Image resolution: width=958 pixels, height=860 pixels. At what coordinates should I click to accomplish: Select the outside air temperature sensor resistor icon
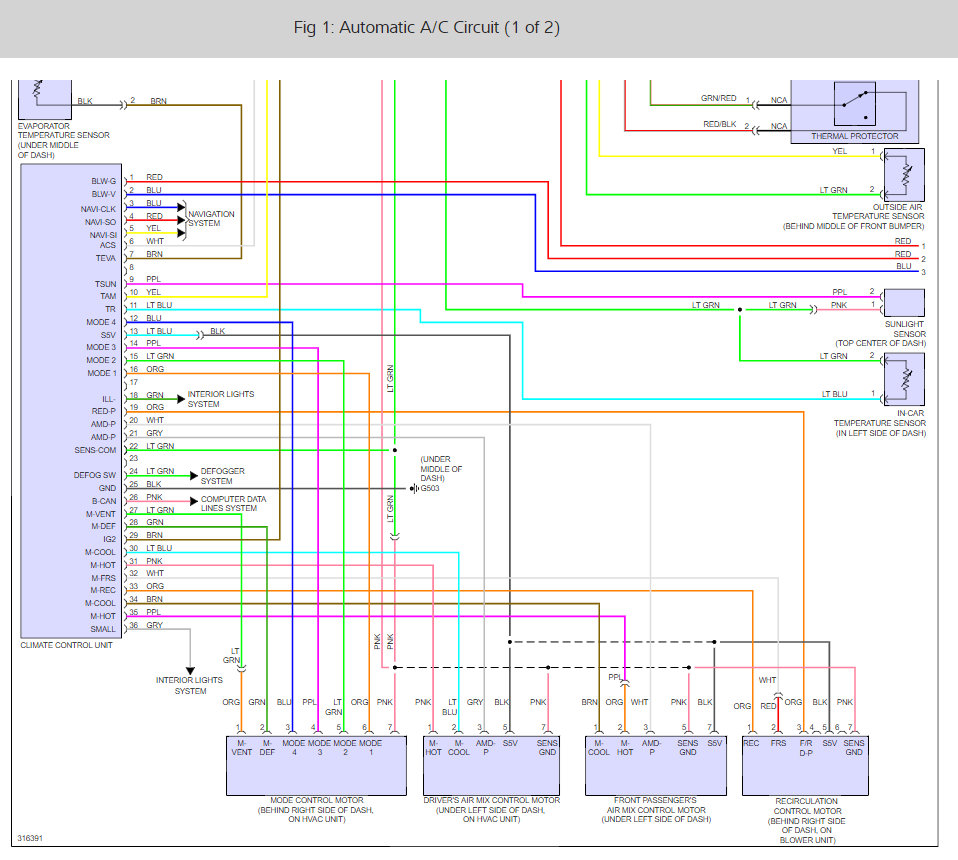(x=904, y=176)
